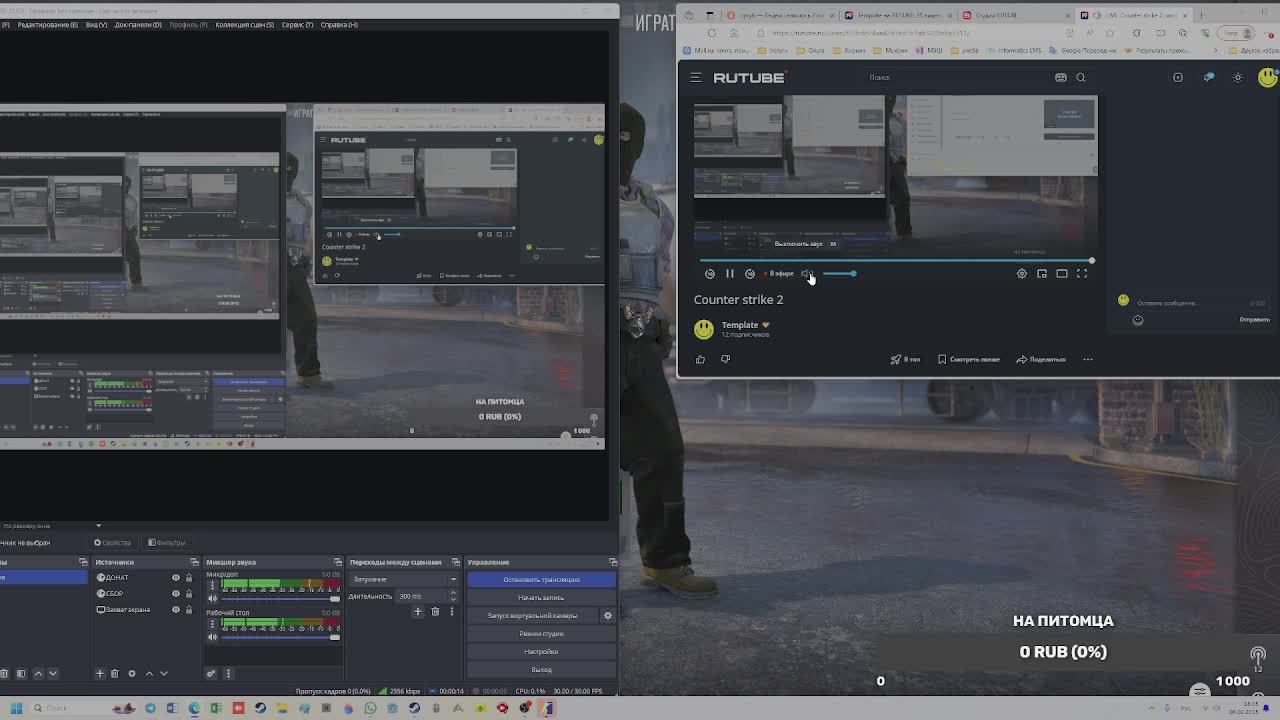Image resolution: width=1280 pixels, height=720 pixels.
Task: Open Rutube notifications icon
Action: (1208, 77)
